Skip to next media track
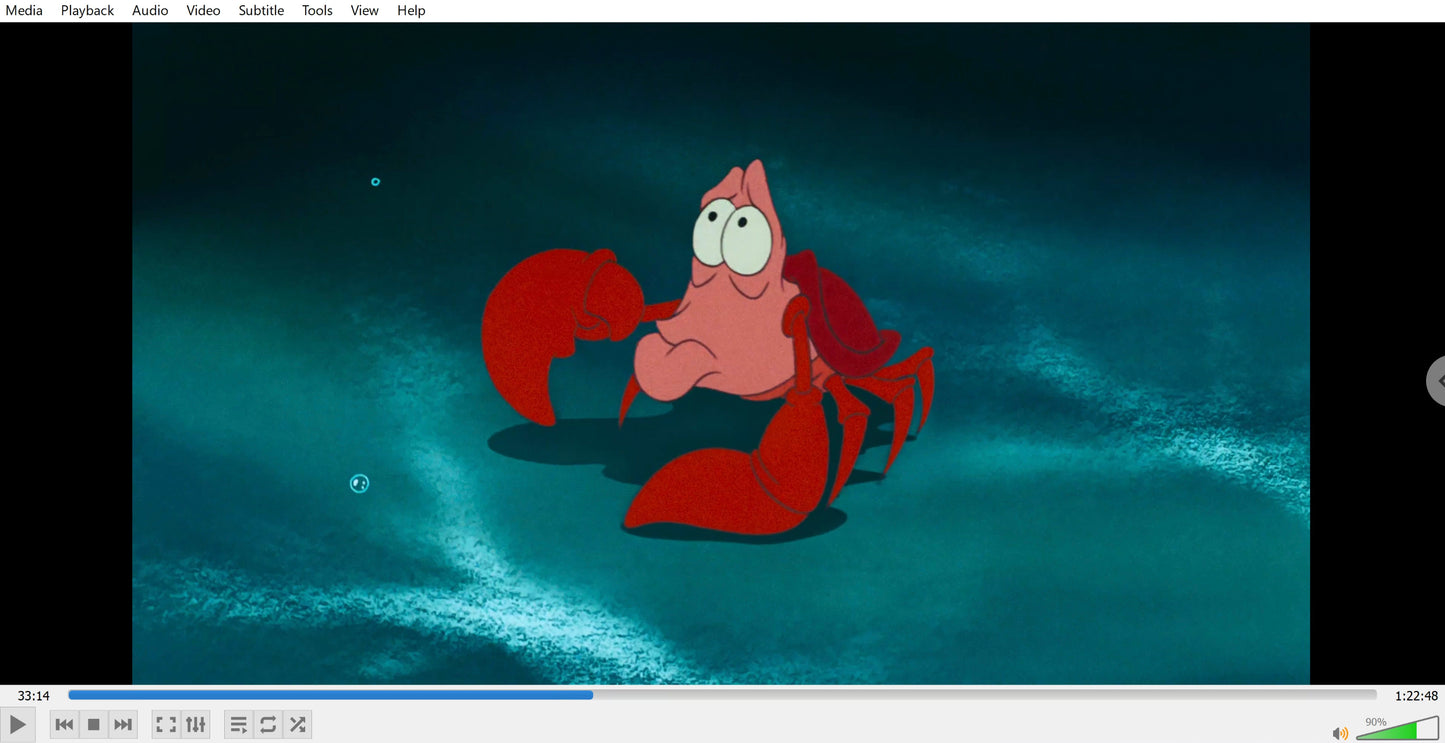The height and width of the screenshot is (743, 1445). 123,725
